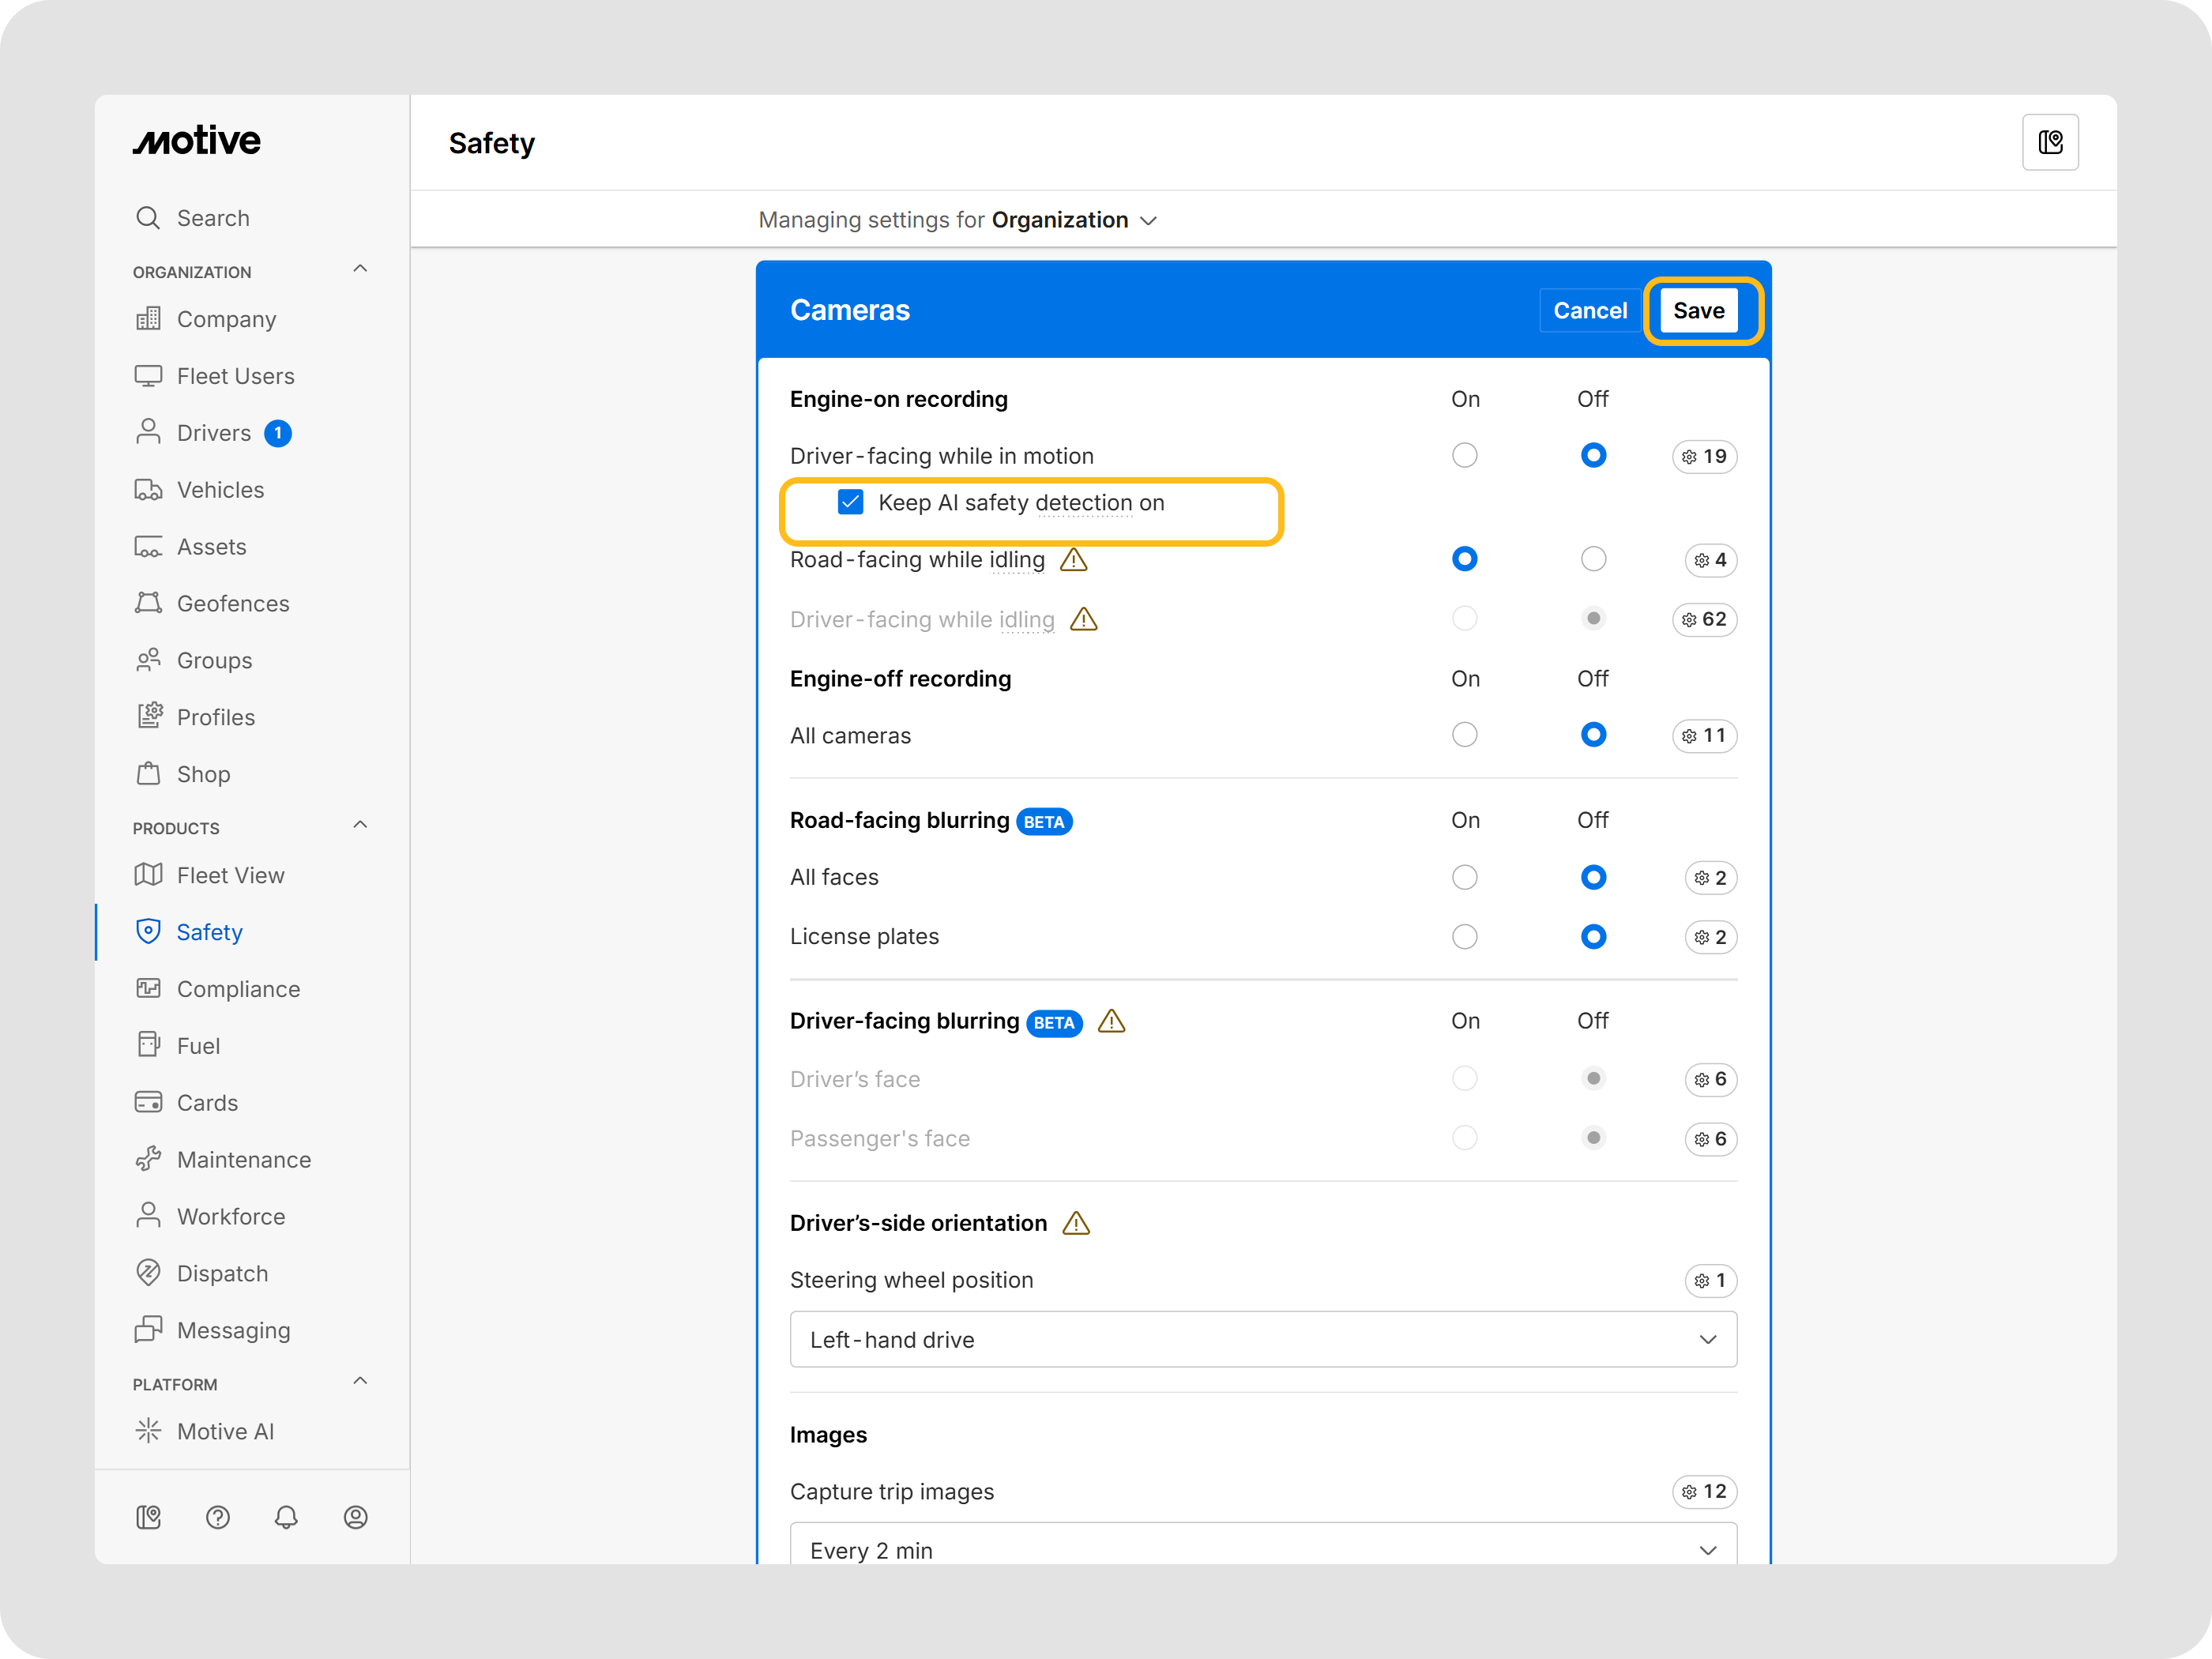Turn On All cameras engine-off recording
Image resolution: width=2212 pixels, height=1659 pixels.
(x=1464, y=735)
